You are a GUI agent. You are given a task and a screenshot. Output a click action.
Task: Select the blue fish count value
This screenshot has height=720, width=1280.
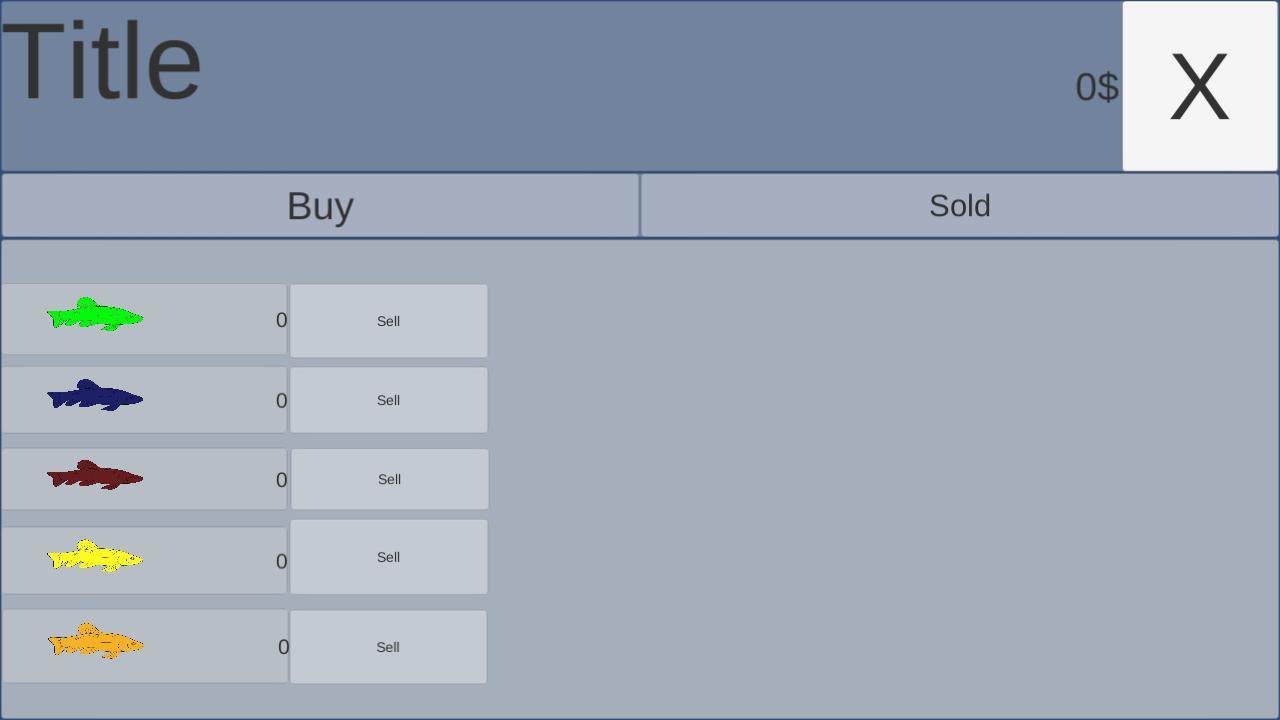tap(282, 401)
